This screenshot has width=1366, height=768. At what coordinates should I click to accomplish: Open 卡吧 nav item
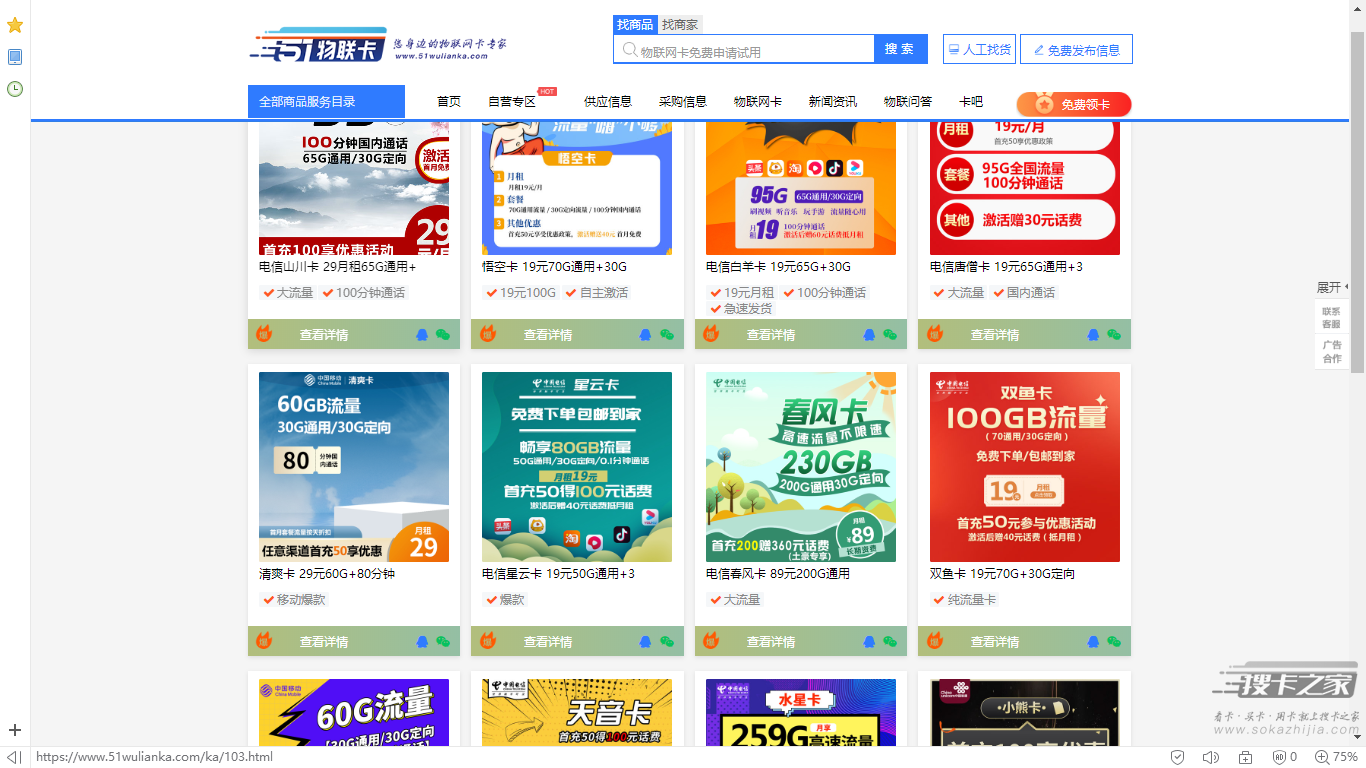(971, 102)
